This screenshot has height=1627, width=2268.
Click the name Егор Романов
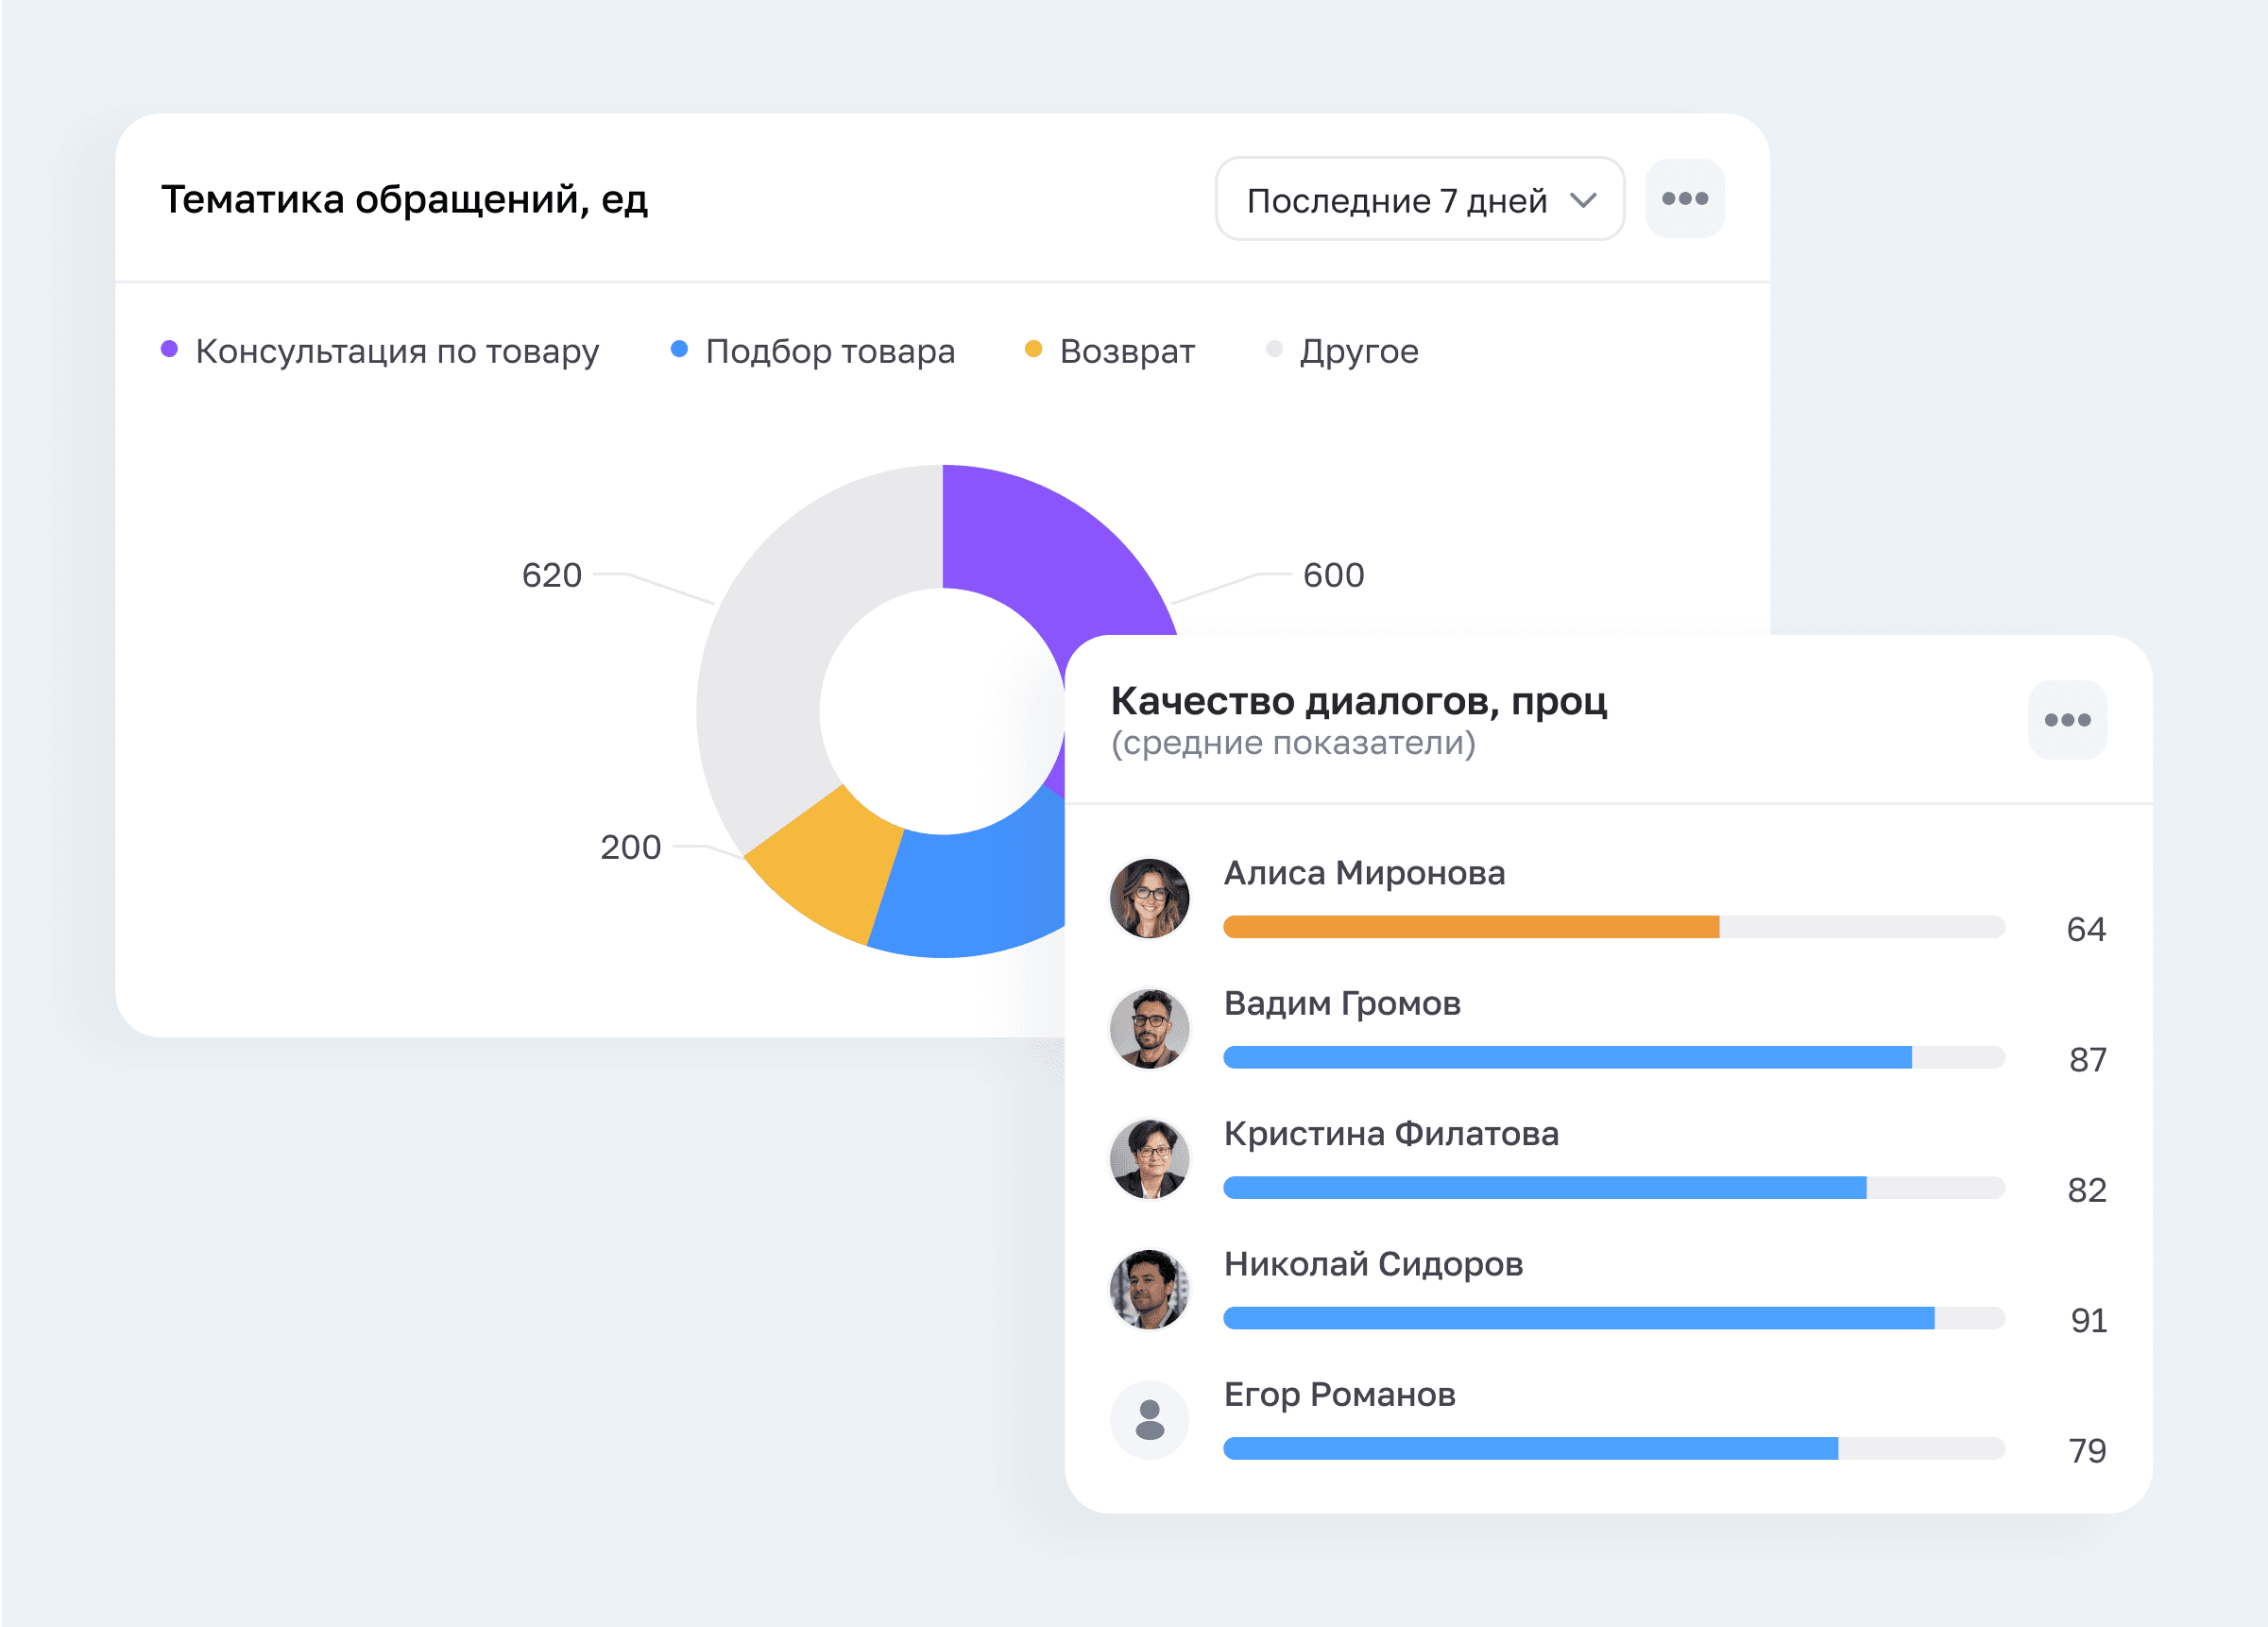pyautogui.click(x=1339, y=1395)
